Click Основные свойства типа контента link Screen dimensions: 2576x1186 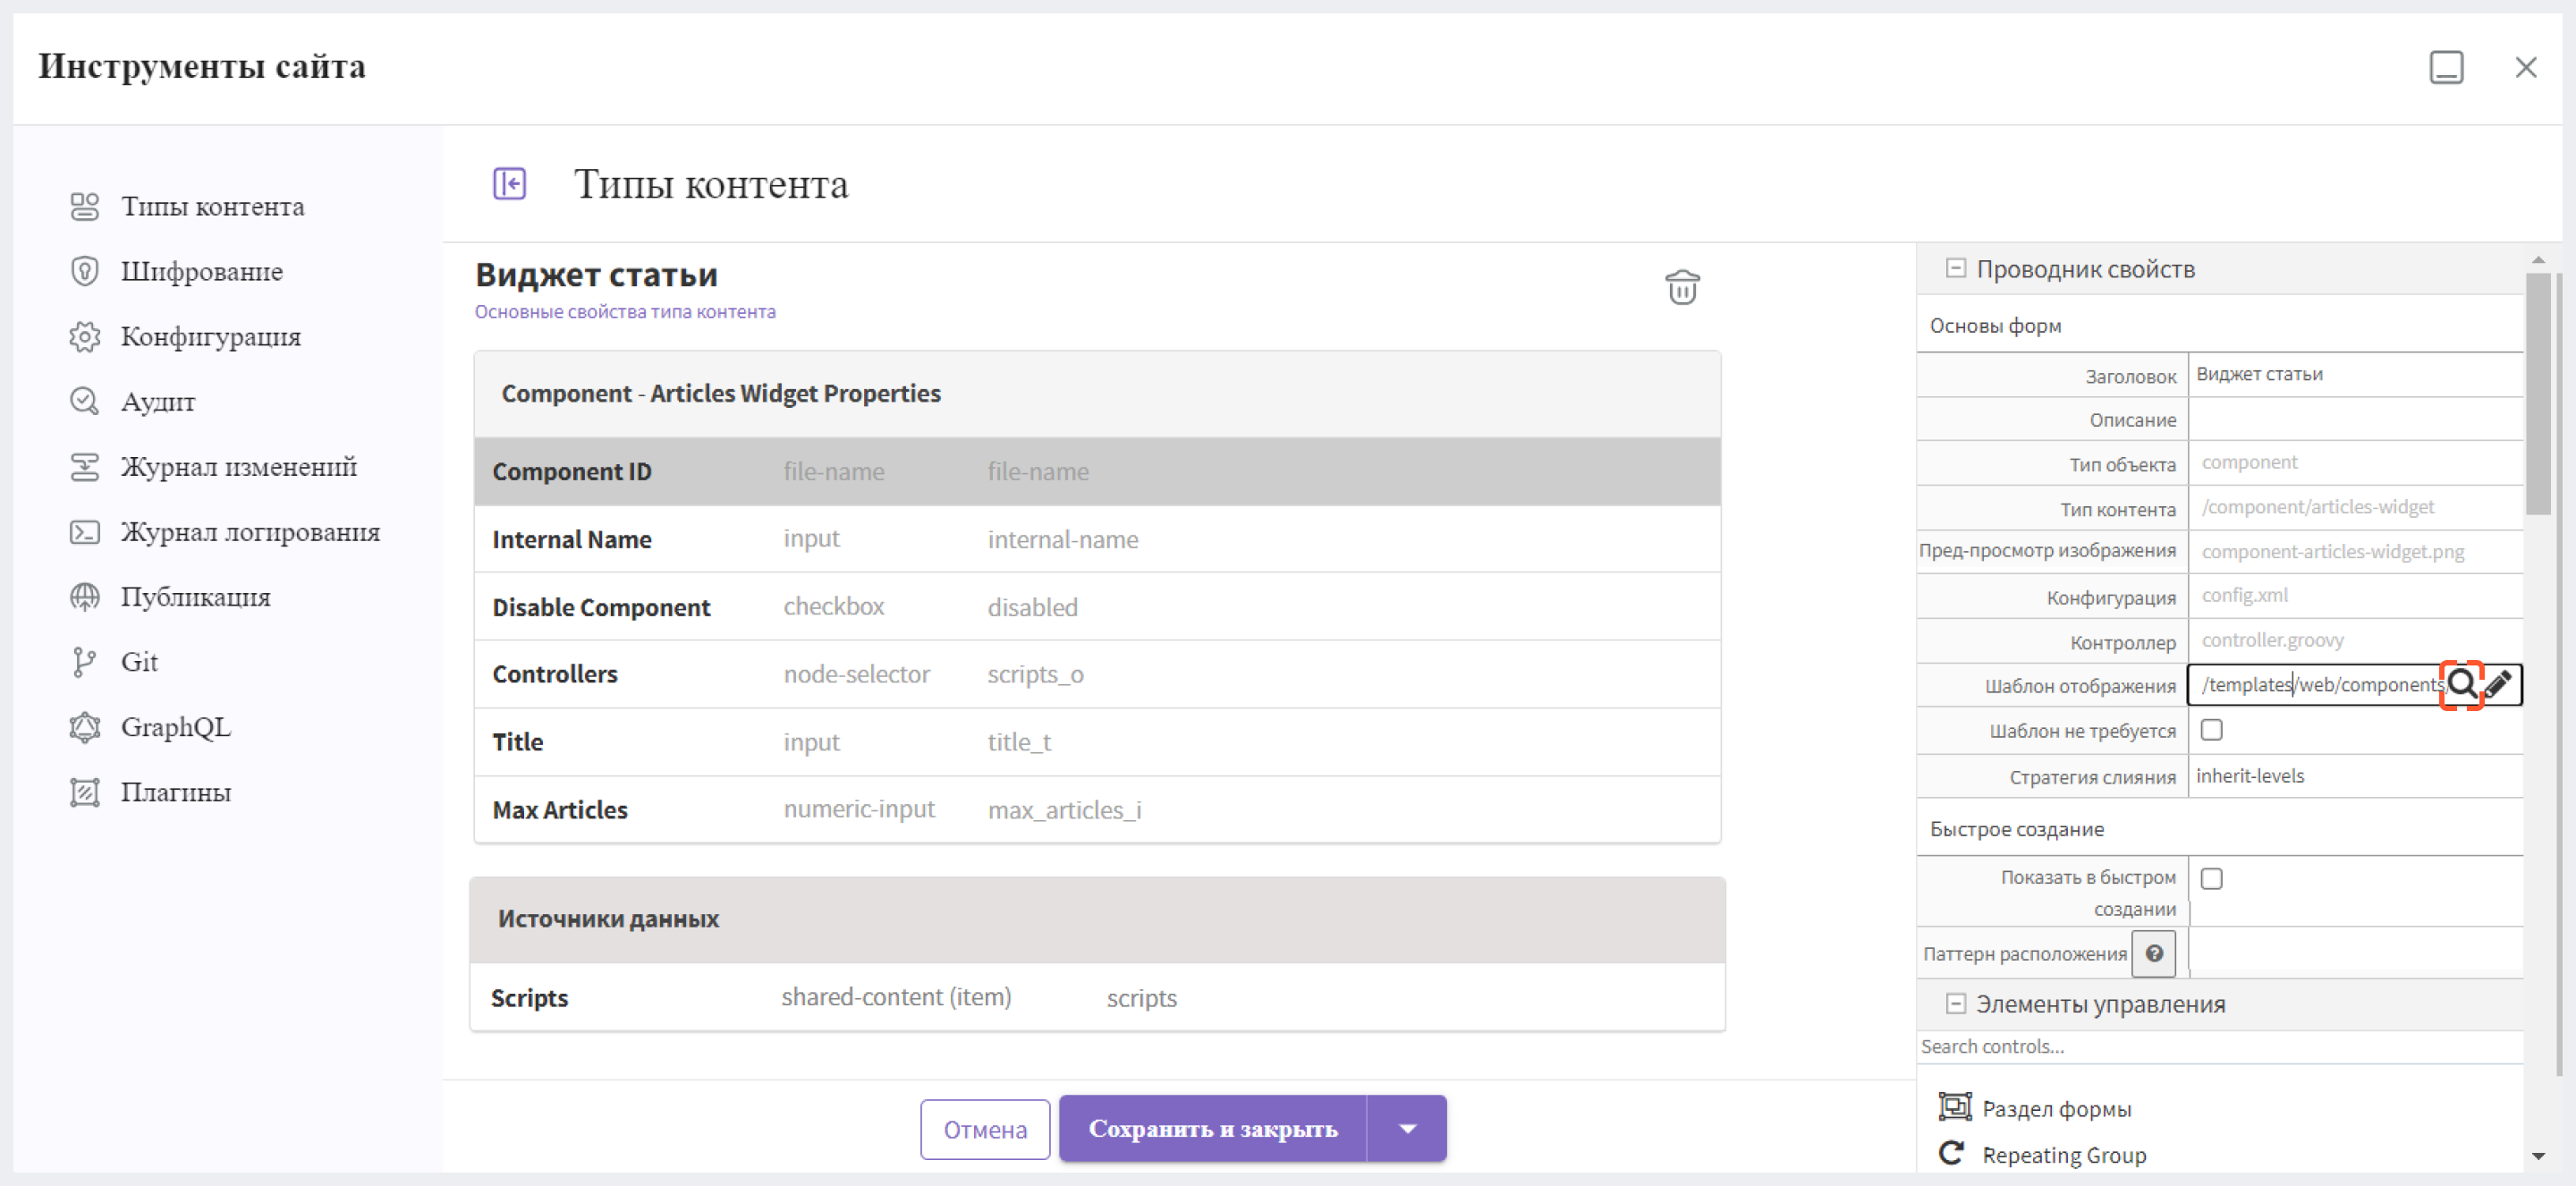pos(625,312)
